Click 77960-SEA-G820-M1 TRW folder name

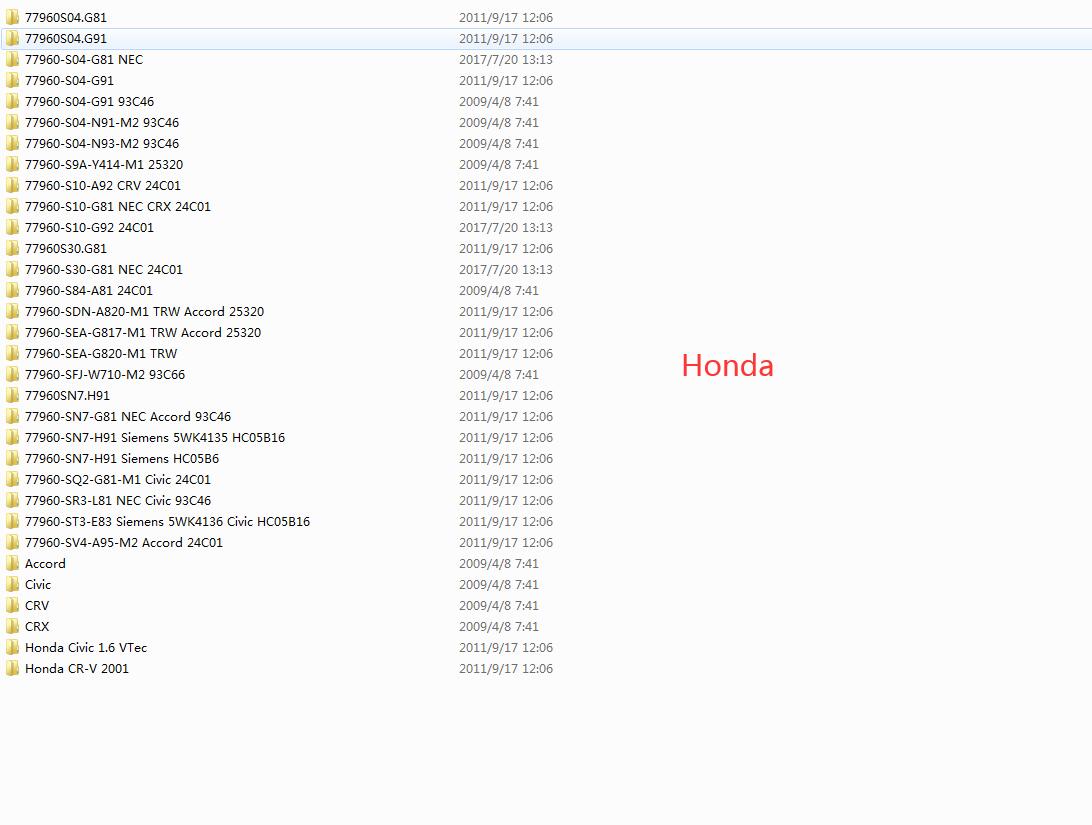[x=101, y=354]
